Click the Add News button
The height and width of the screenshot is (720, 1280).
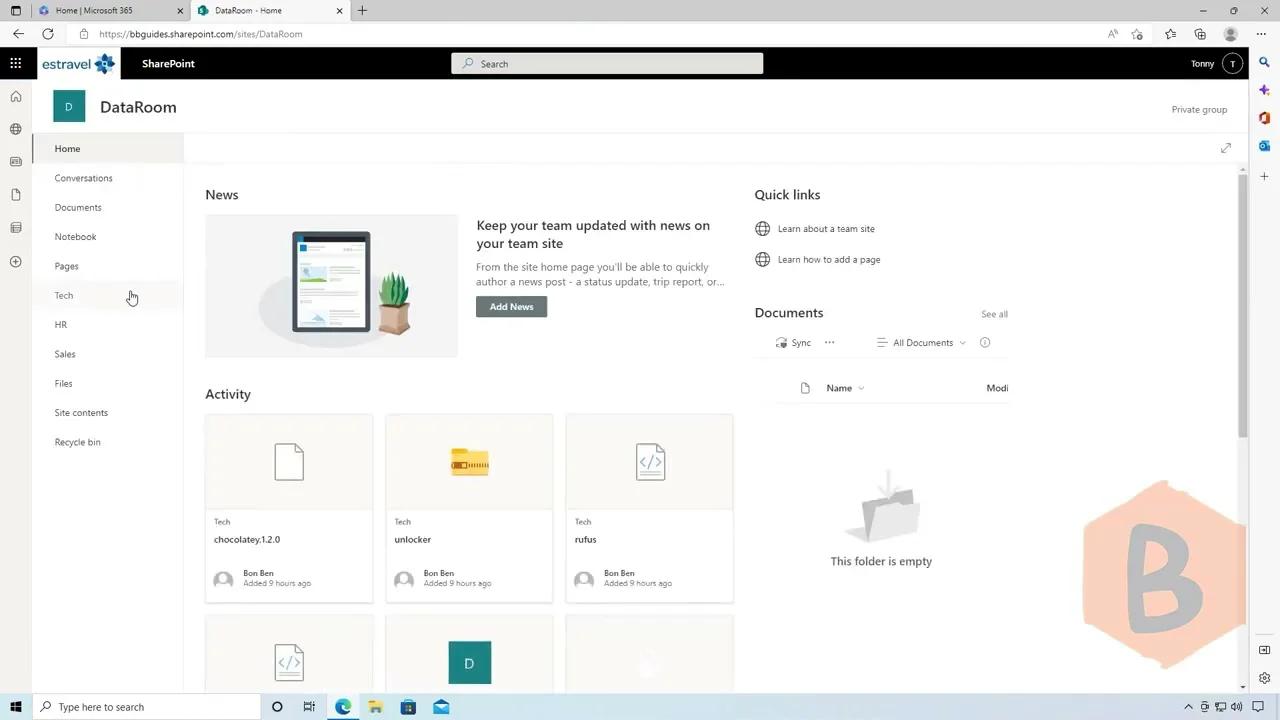click(511, 306)
